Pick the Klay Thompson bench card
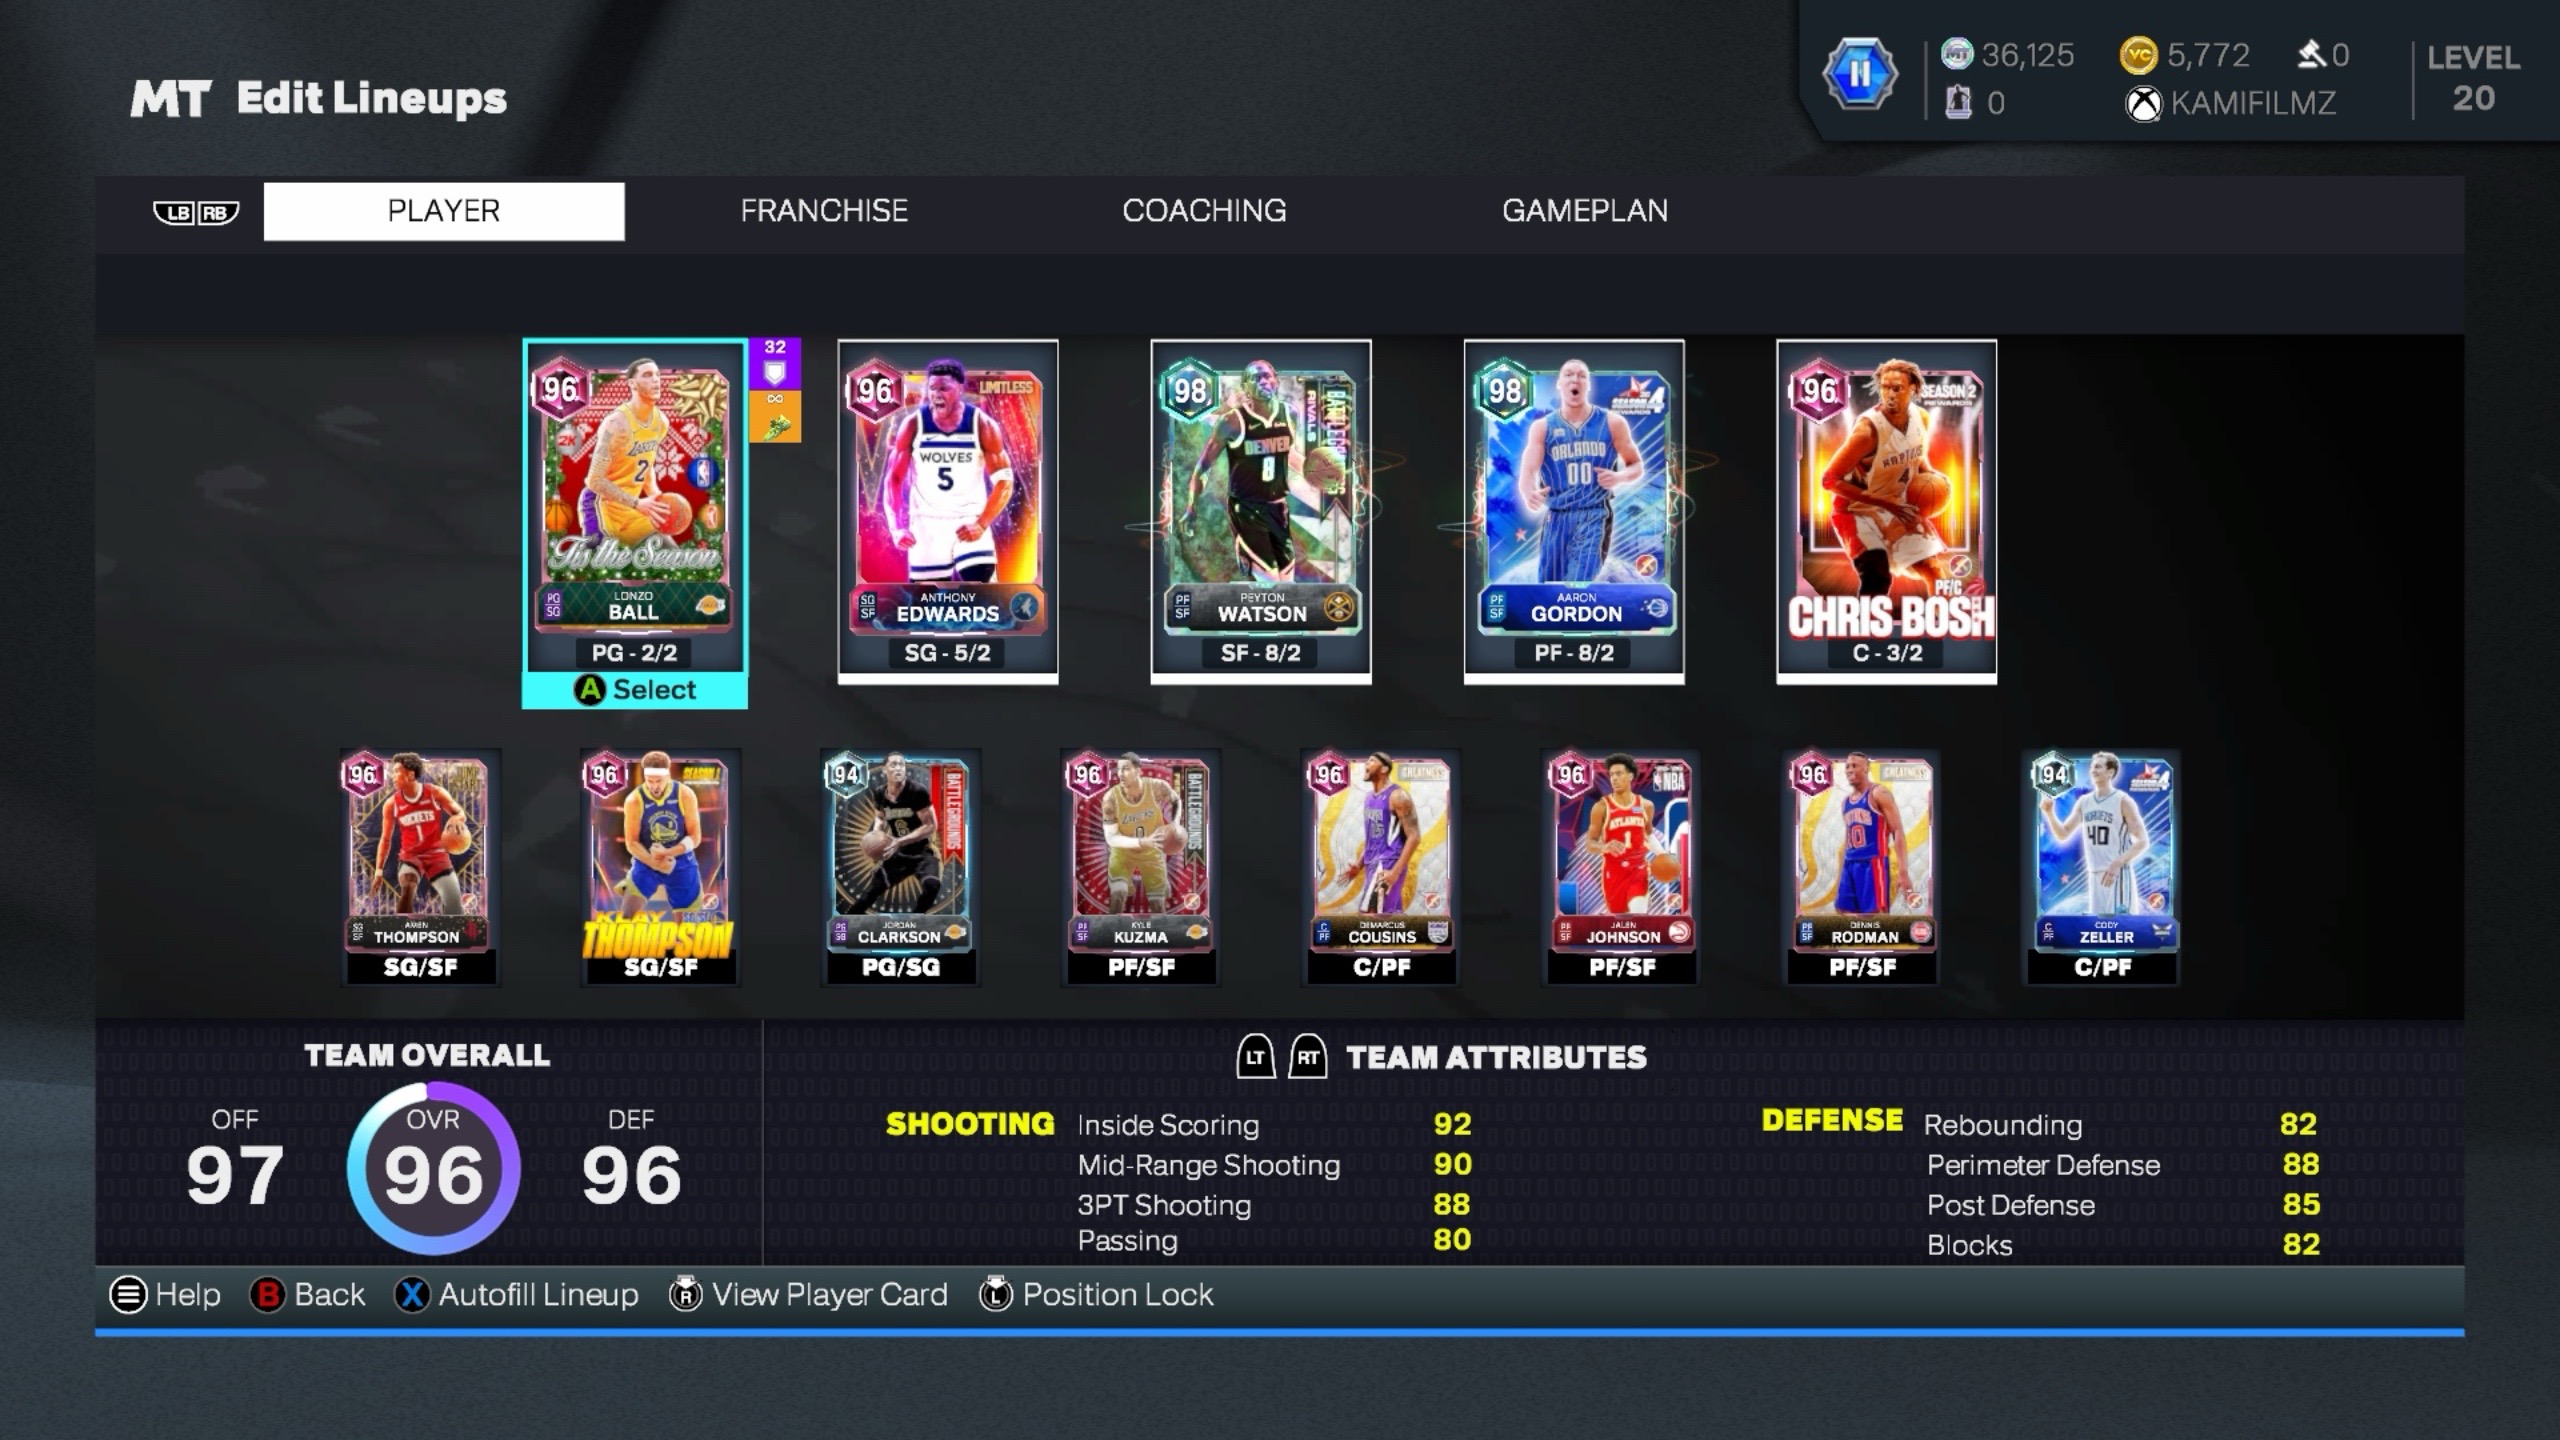 (660, 867)
